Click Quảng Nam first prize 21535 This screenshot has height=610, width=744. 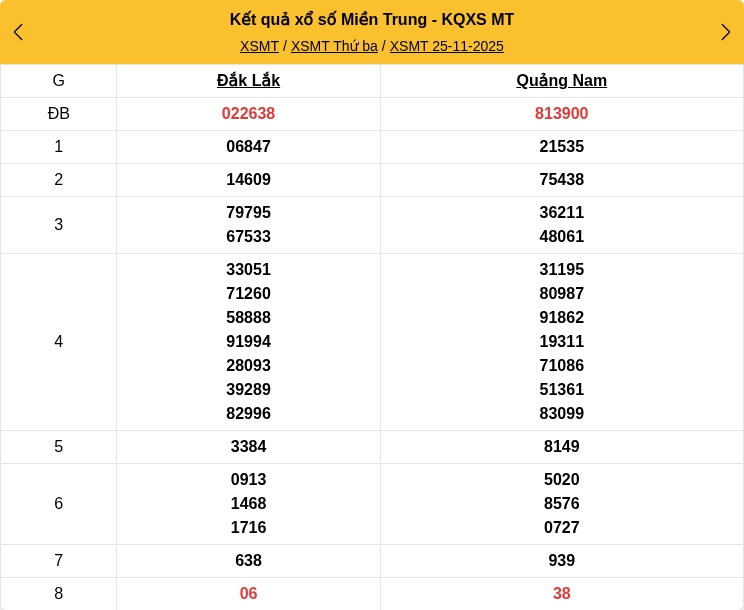[561, 147]
